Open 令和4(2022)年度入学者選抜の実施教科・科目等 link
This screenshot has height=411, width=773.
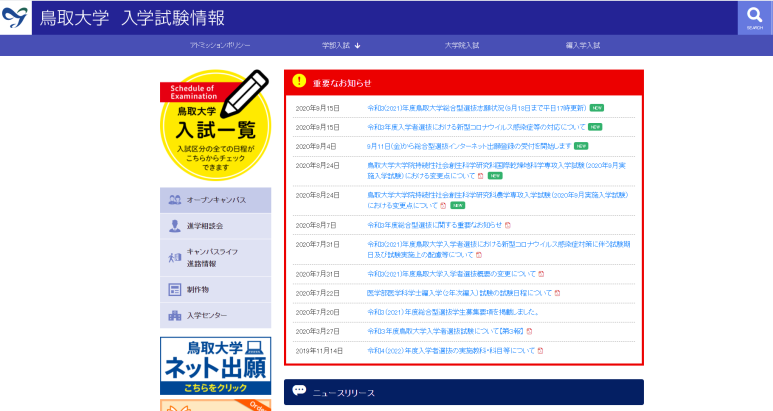(x=451, y=351)
